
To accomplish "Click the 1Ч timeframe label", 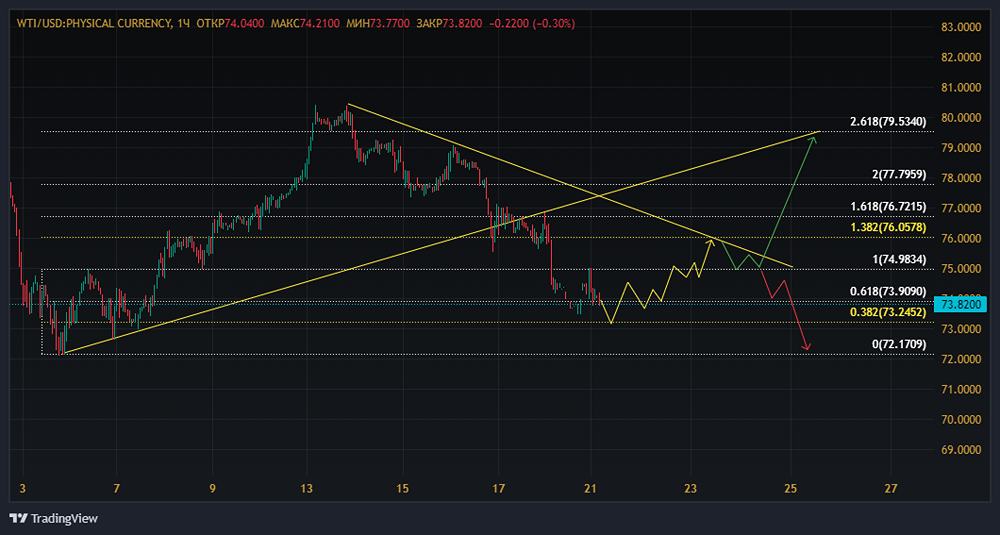I will point(184,24).
